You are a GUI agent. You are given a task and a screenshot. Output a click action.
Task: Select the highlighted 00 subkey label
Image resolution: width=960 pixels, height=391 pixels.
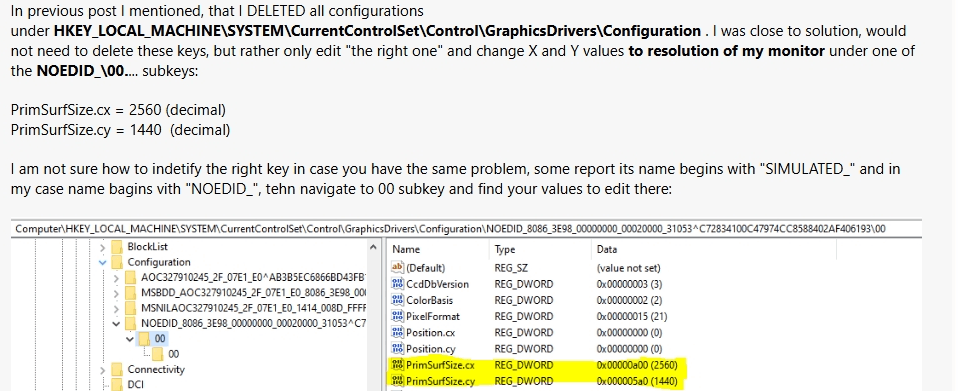point(160,338)
